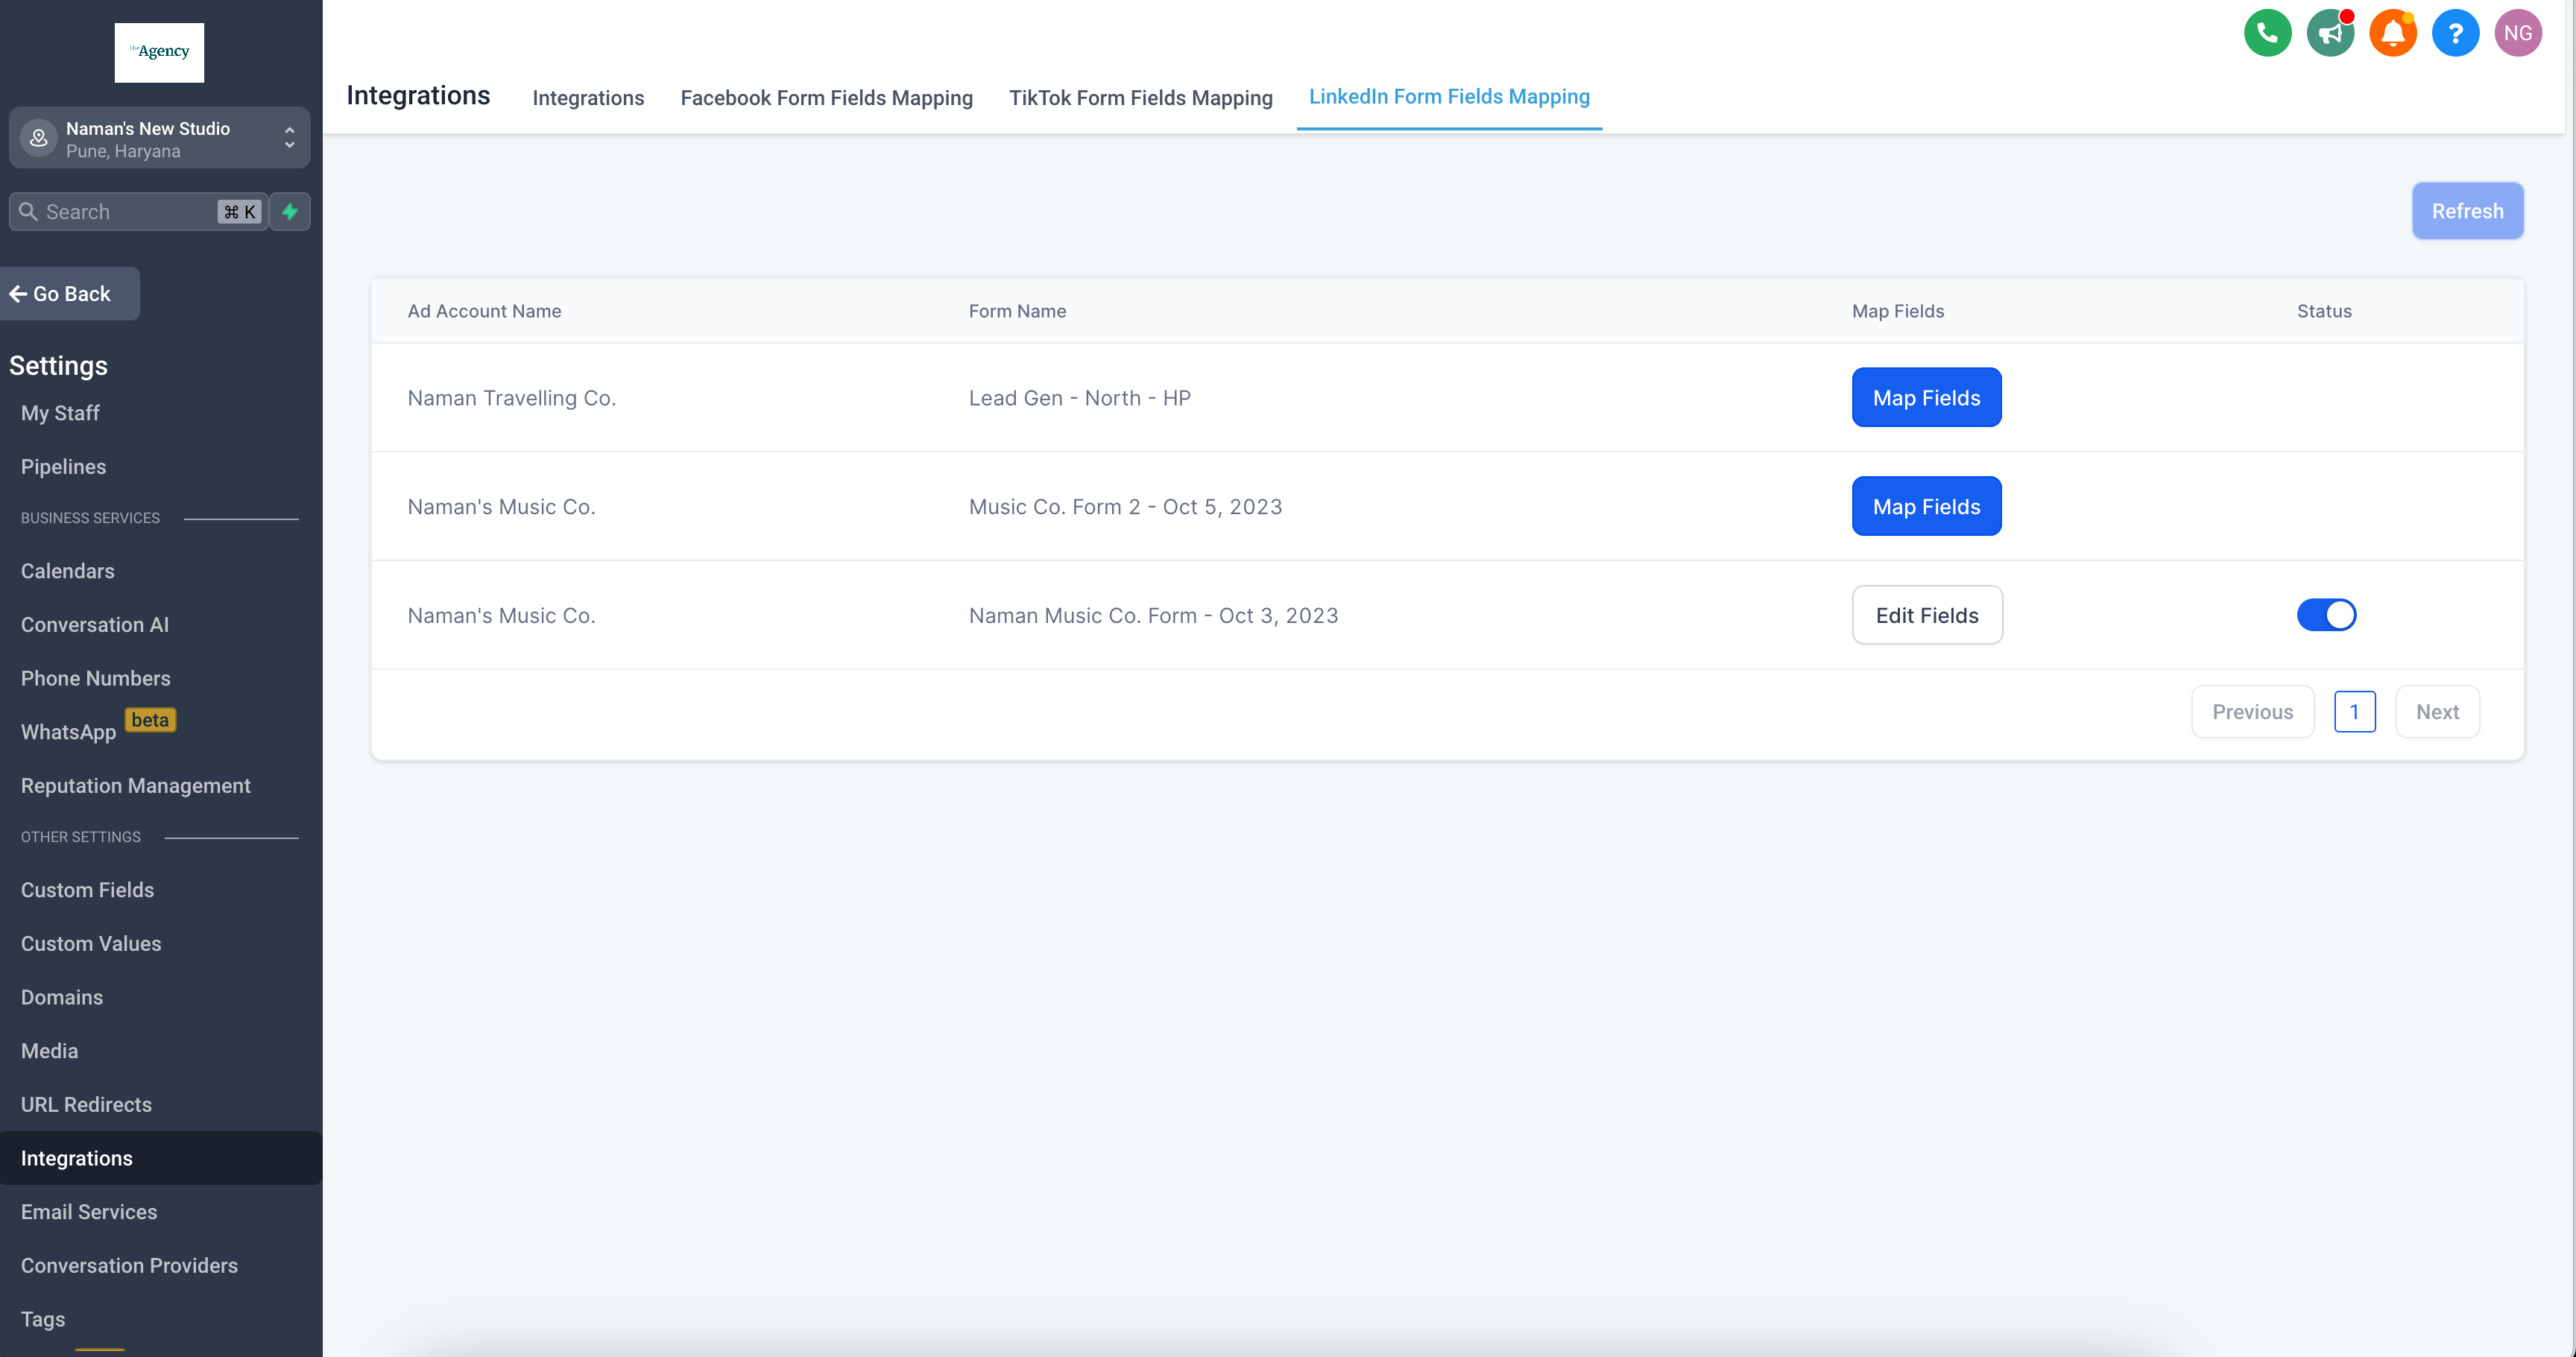This screenshot has width=2576, height=1357.
Task: Open the NG user avatar menu
Action: (2518, 33)
